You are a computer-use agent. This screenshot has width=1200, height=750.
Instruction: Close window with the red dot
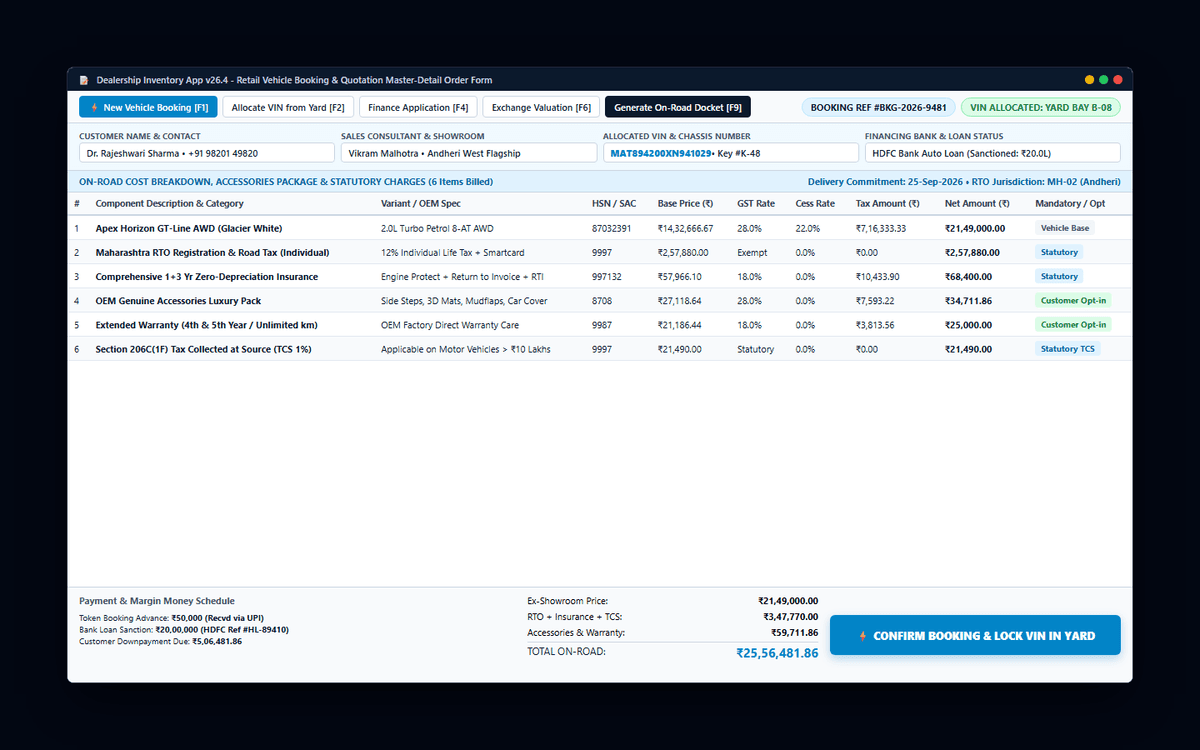pos(1118,80)
